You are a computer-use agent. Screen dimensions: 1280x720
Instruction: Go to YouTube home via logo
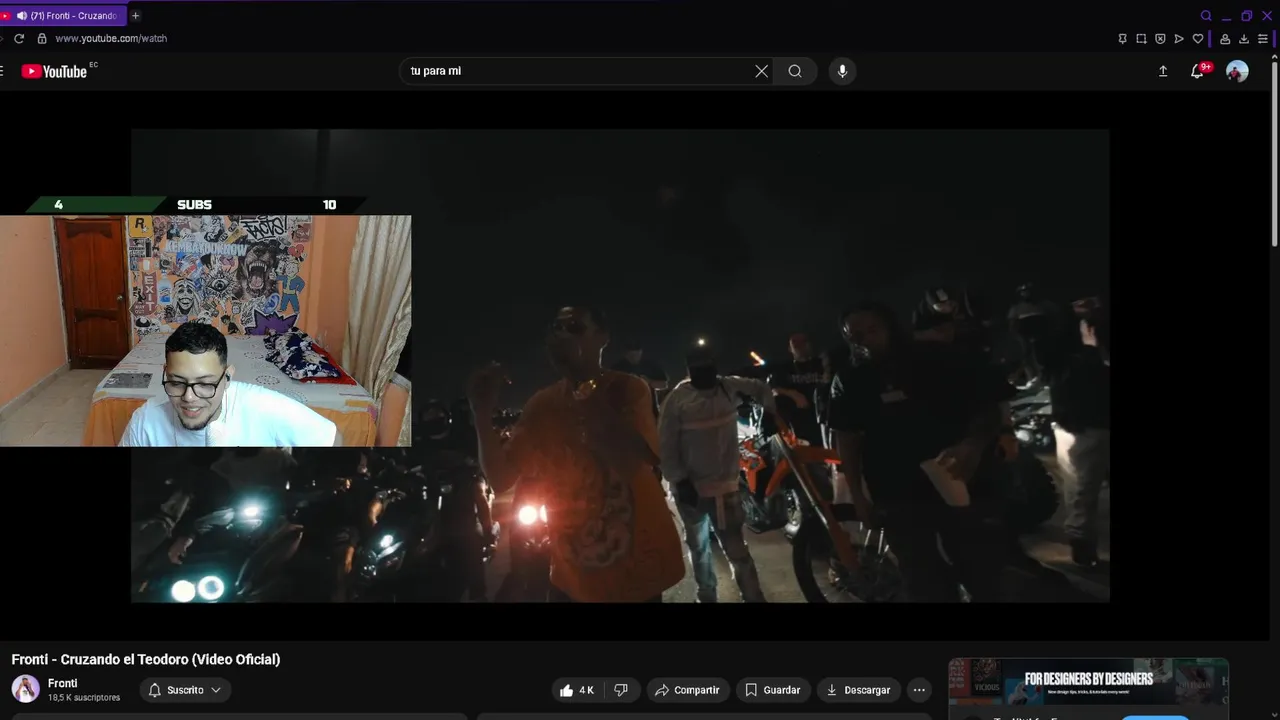coord(55,71)
